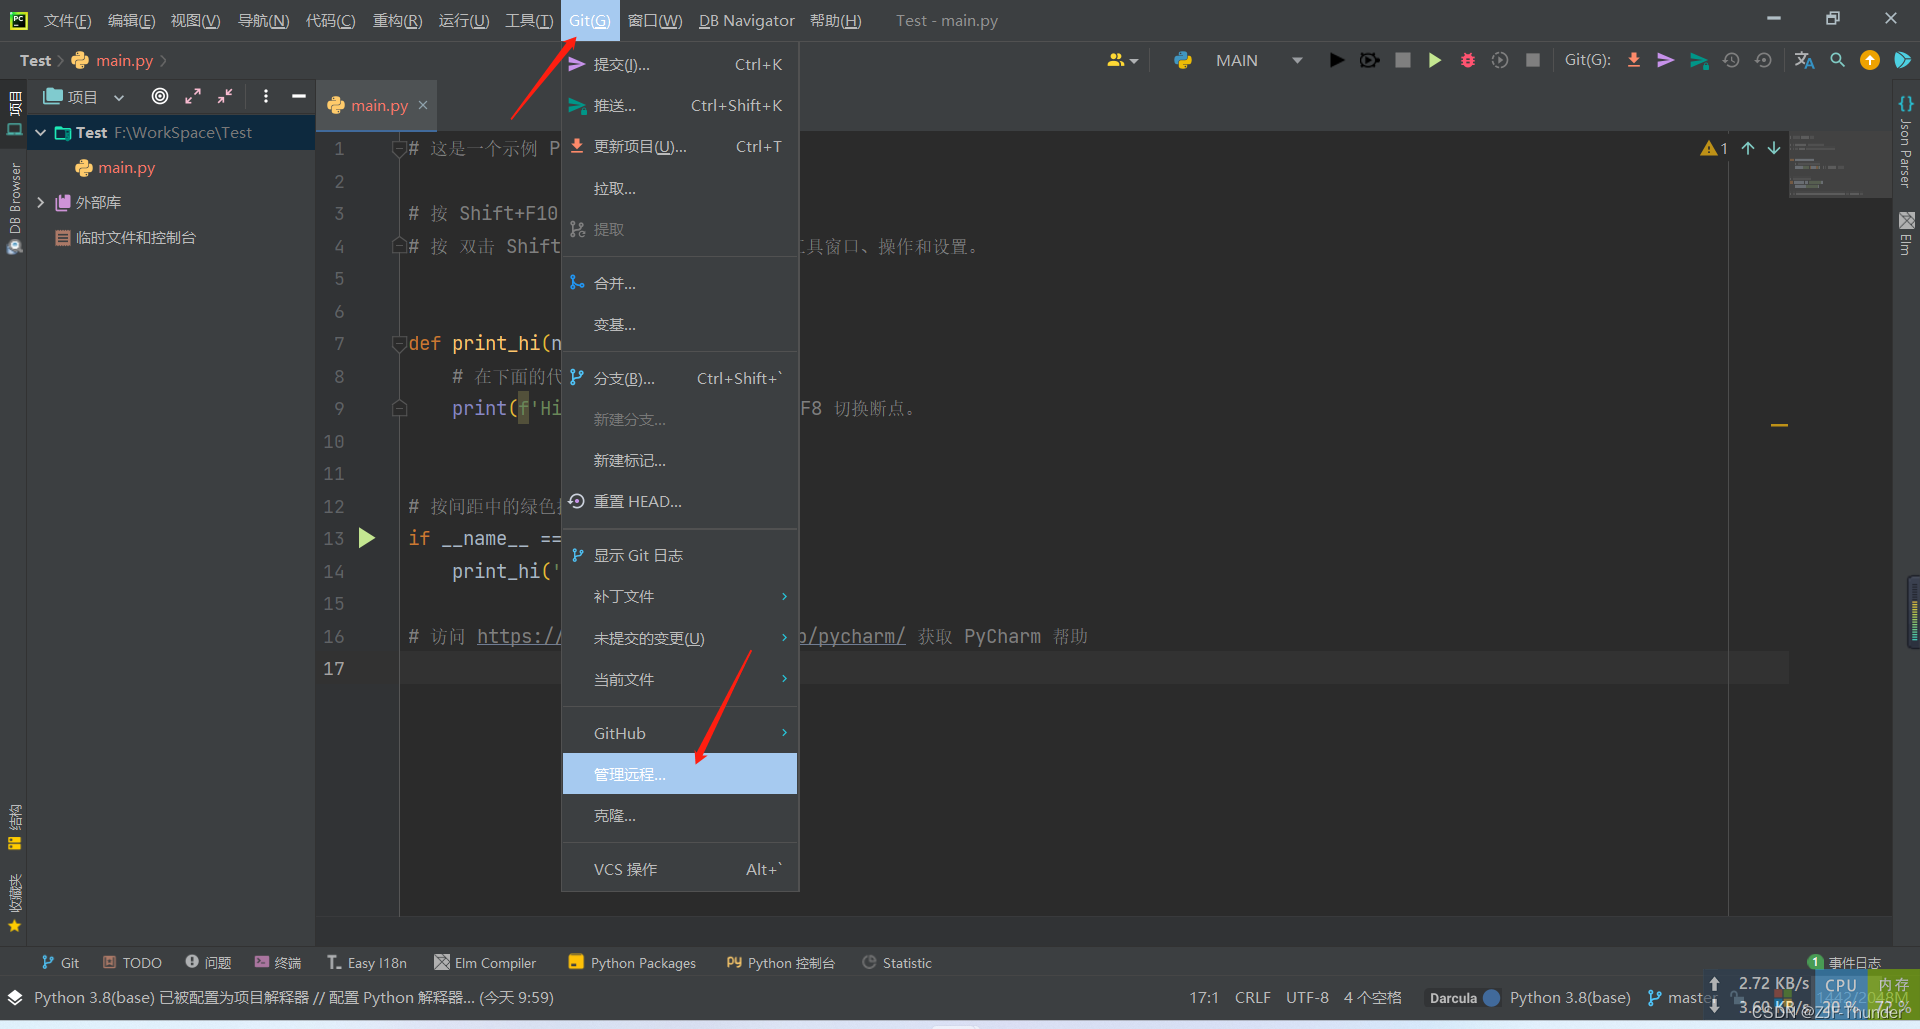Click the Code With Me users icon

pyautogui.click(x=1122, y=60)
